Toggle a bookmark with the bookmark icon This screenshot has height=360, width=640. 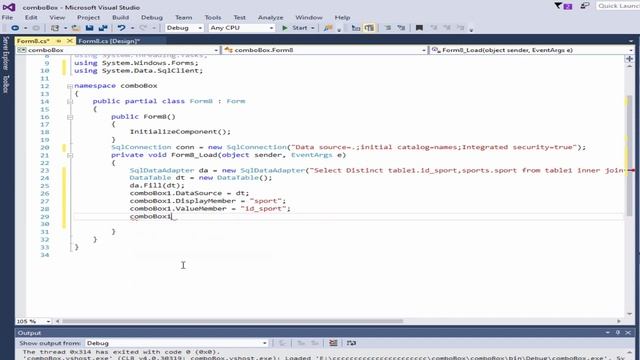pos(419,28)
